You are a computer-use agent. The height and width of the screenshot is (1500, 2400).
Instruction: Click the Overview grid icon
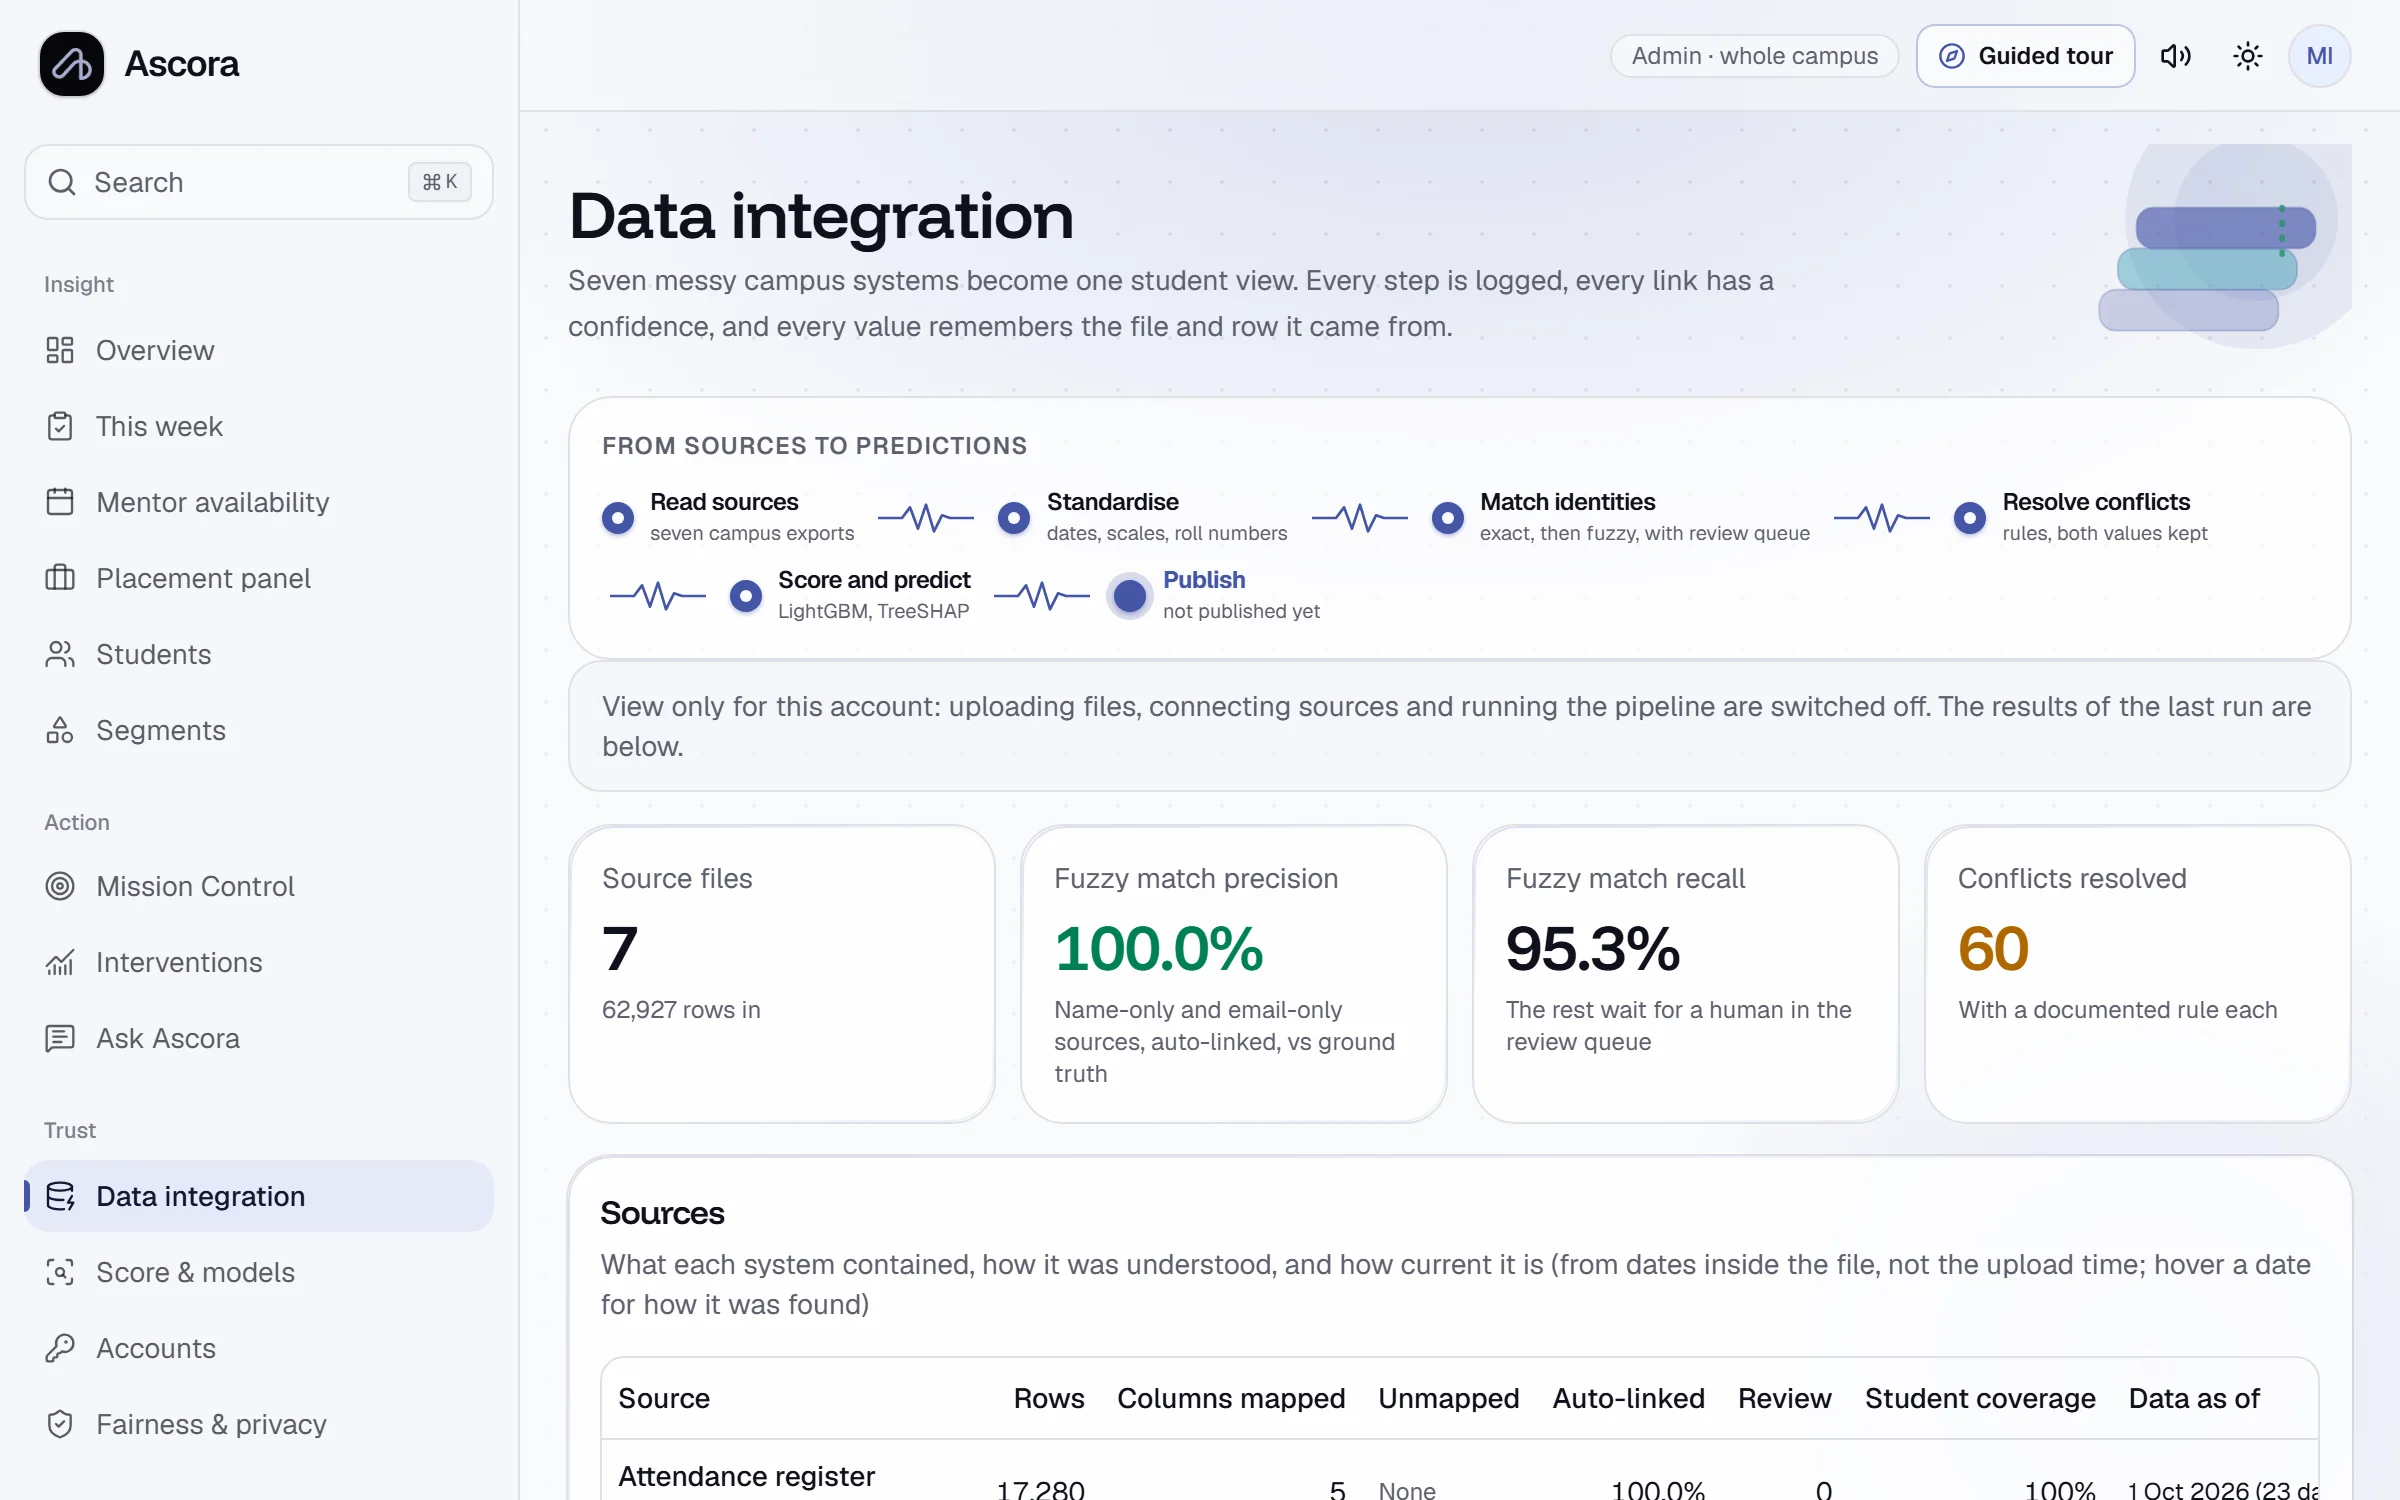(x=60, y=350)
